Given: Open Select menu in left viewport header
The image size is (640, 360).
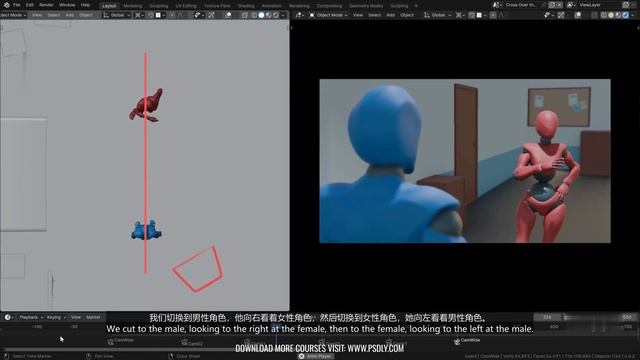Looking at the screenshot, I should 54,15.
